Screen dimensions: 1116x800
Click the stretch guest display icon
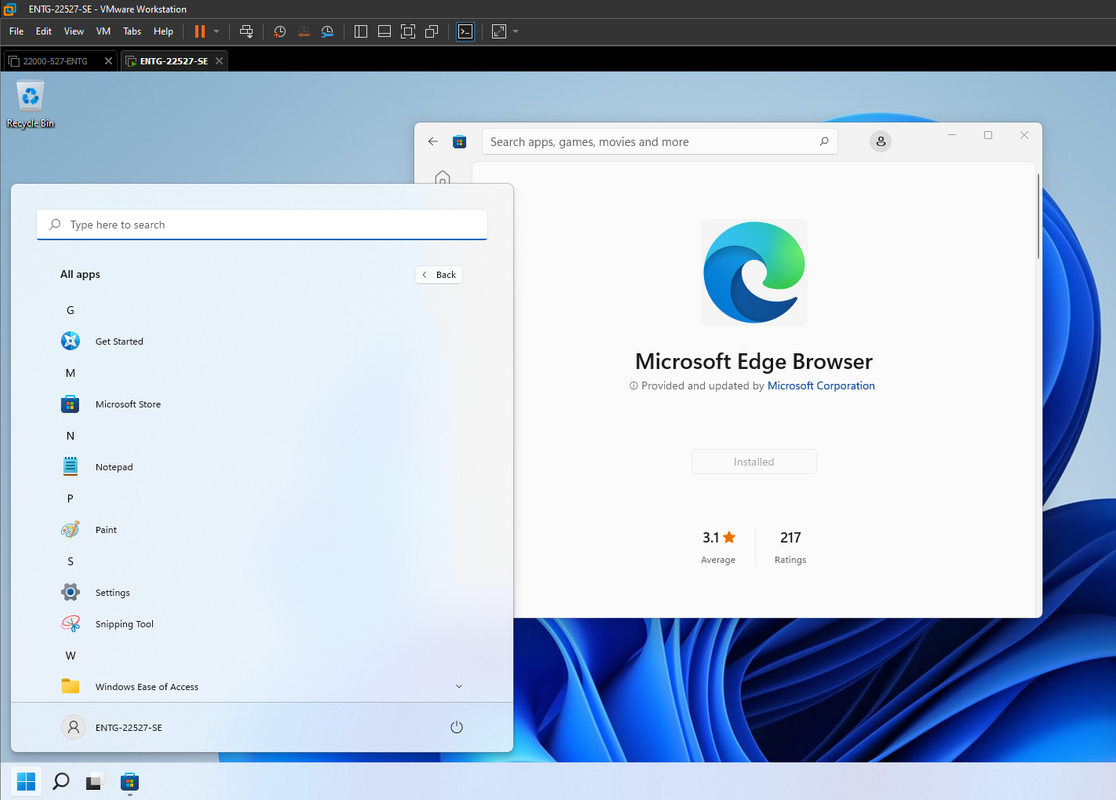pos(499,31)
